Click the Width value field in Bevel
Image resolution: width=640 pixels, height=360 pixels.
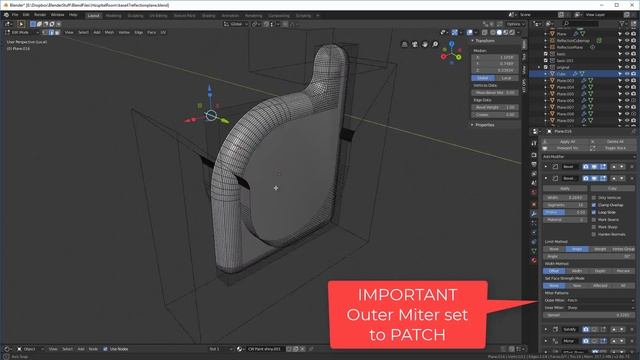565,198
